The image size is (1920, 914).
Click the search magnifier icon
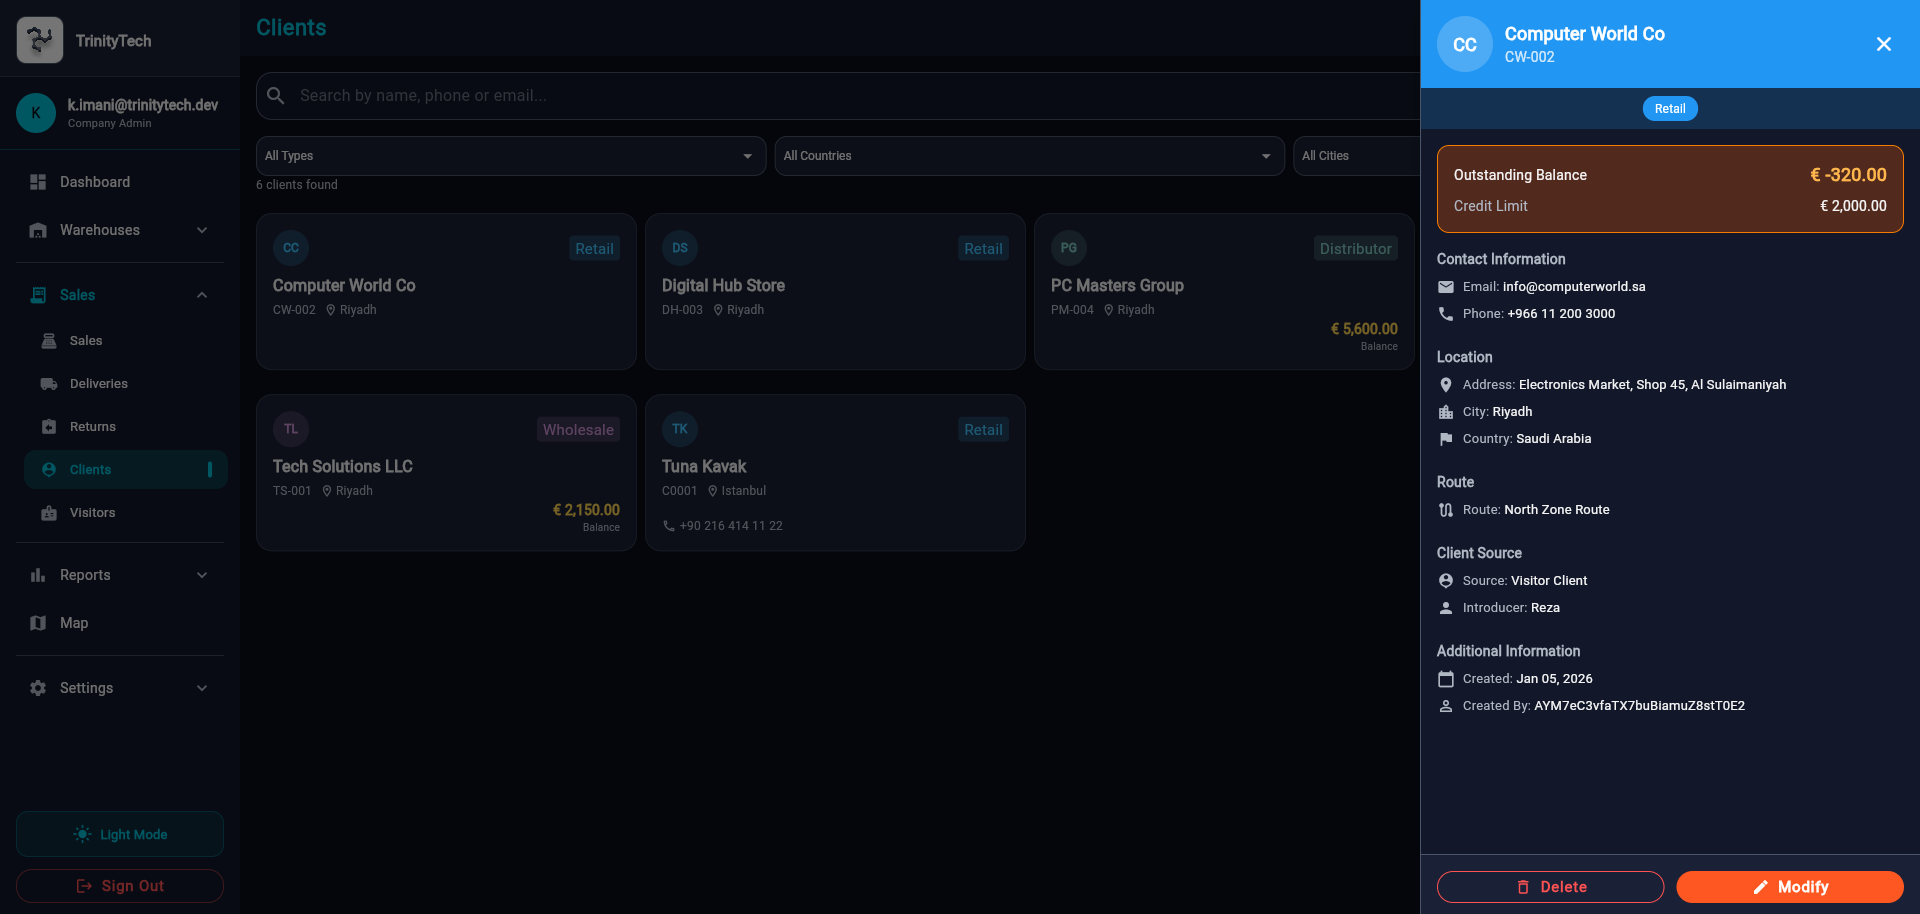[x=276, y=96]
